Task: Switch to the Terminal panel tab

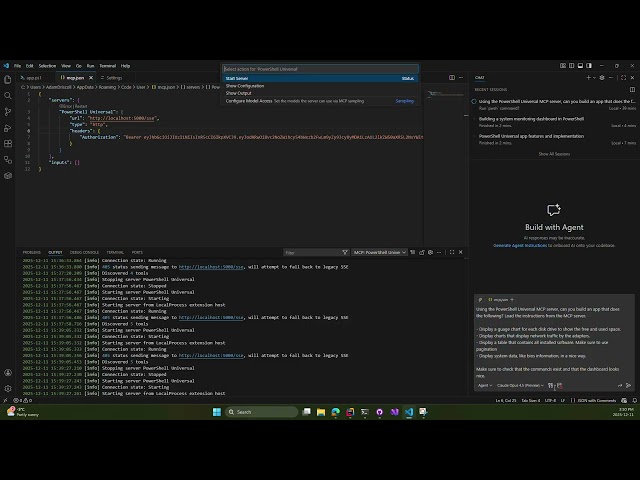Action: (x=115, y=252)
